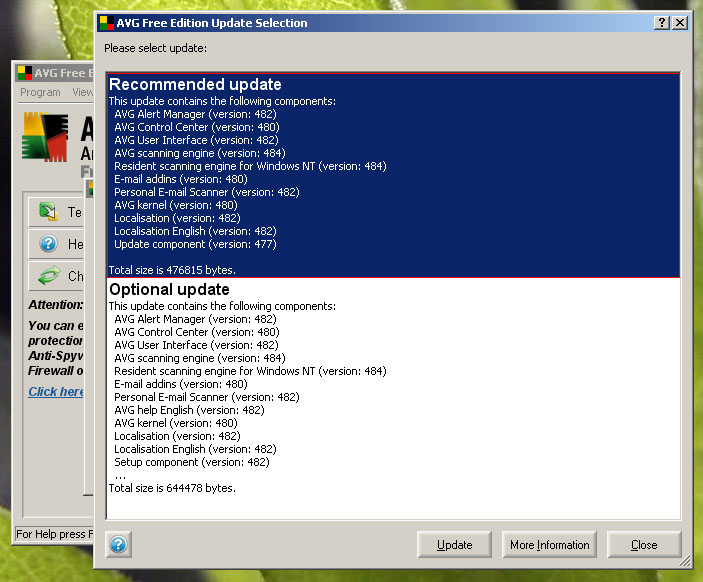Screen dimensions: 703x582
Task: Click optional 'Localisation English (version: 482)' line
Action: (x=195, y=449)
